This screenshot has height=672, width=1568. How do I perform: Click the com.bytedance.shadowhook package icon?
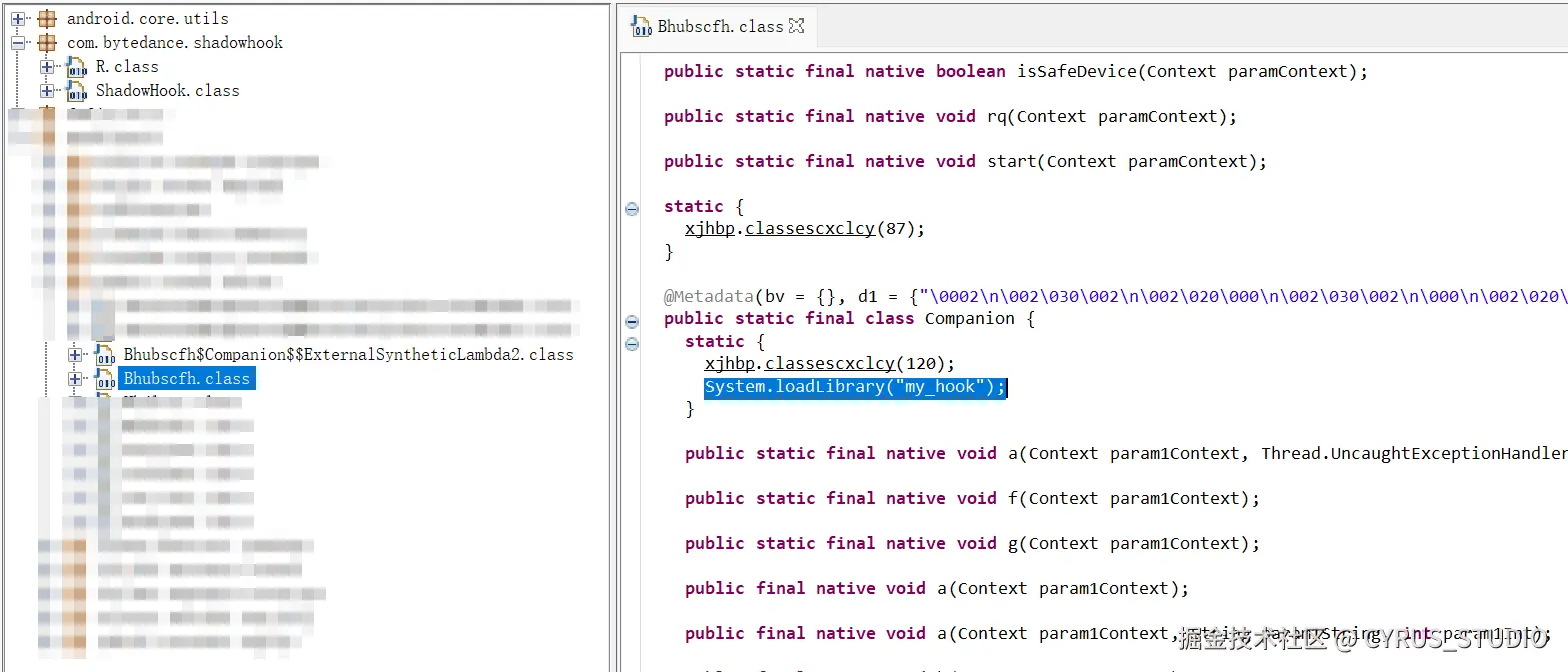[x=47, y=42]
